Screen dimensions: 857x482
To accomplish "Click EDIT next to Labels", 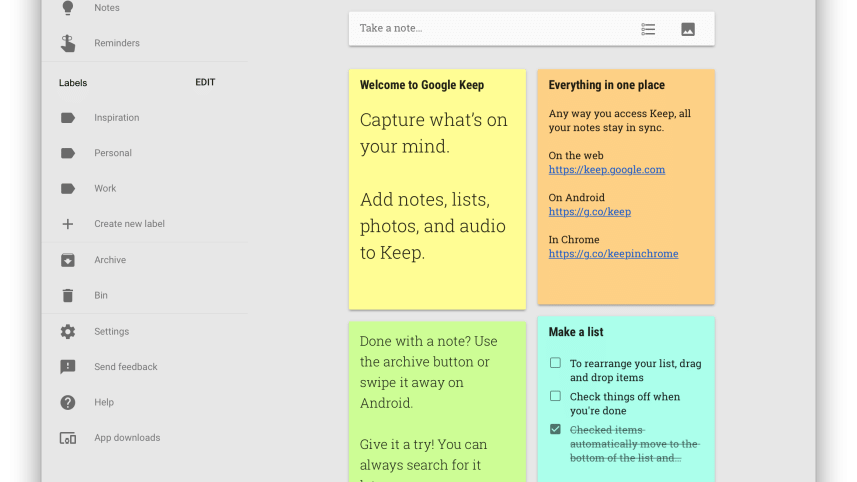I will pyautogui.click(x=205, y=83).
